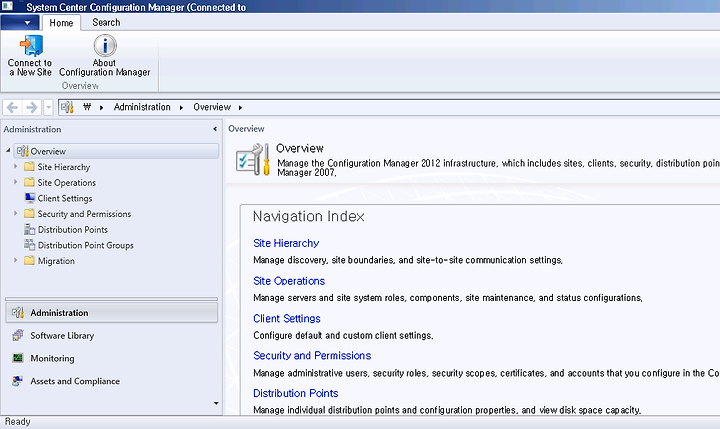Screen dimensions: 720x429
Task: Click the Monitoring workspace icon
Action: coord(18,358)
